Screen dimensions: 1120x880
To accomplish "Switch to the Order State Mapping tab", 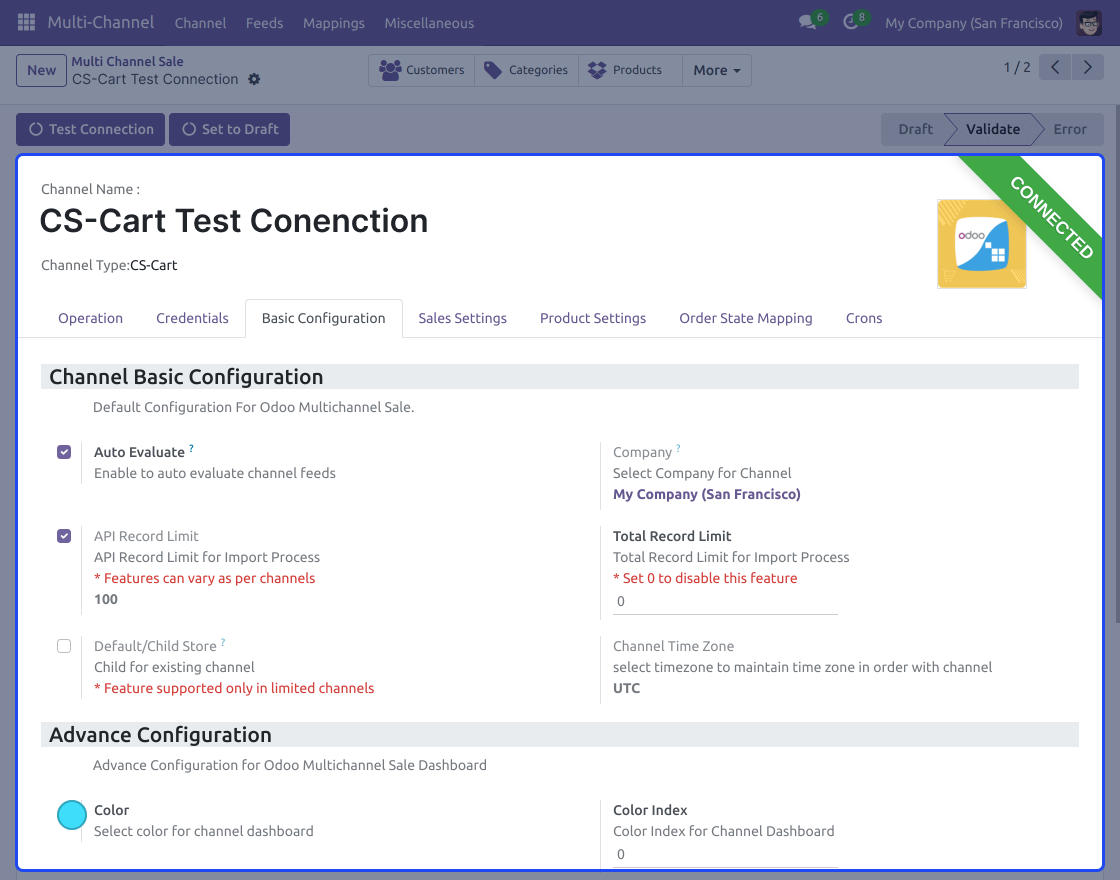I will (x=746, y=318).
